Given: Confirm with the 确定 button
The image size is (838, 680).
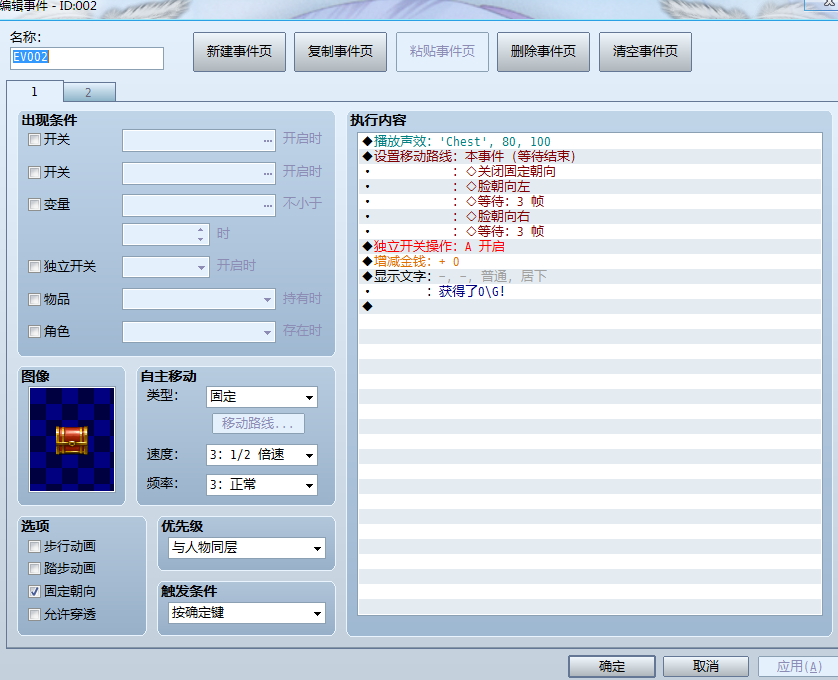Looking at the screenshot, I should (612, 667).
